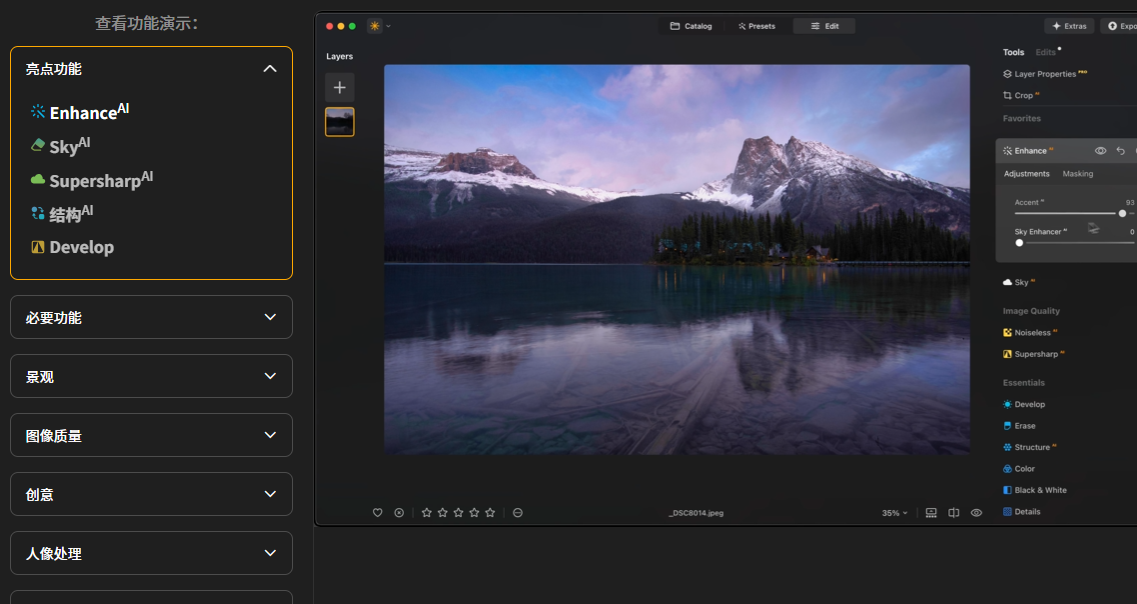
Task: Toggle before/after preview eye in bottom bar
Action: point(976,513)
